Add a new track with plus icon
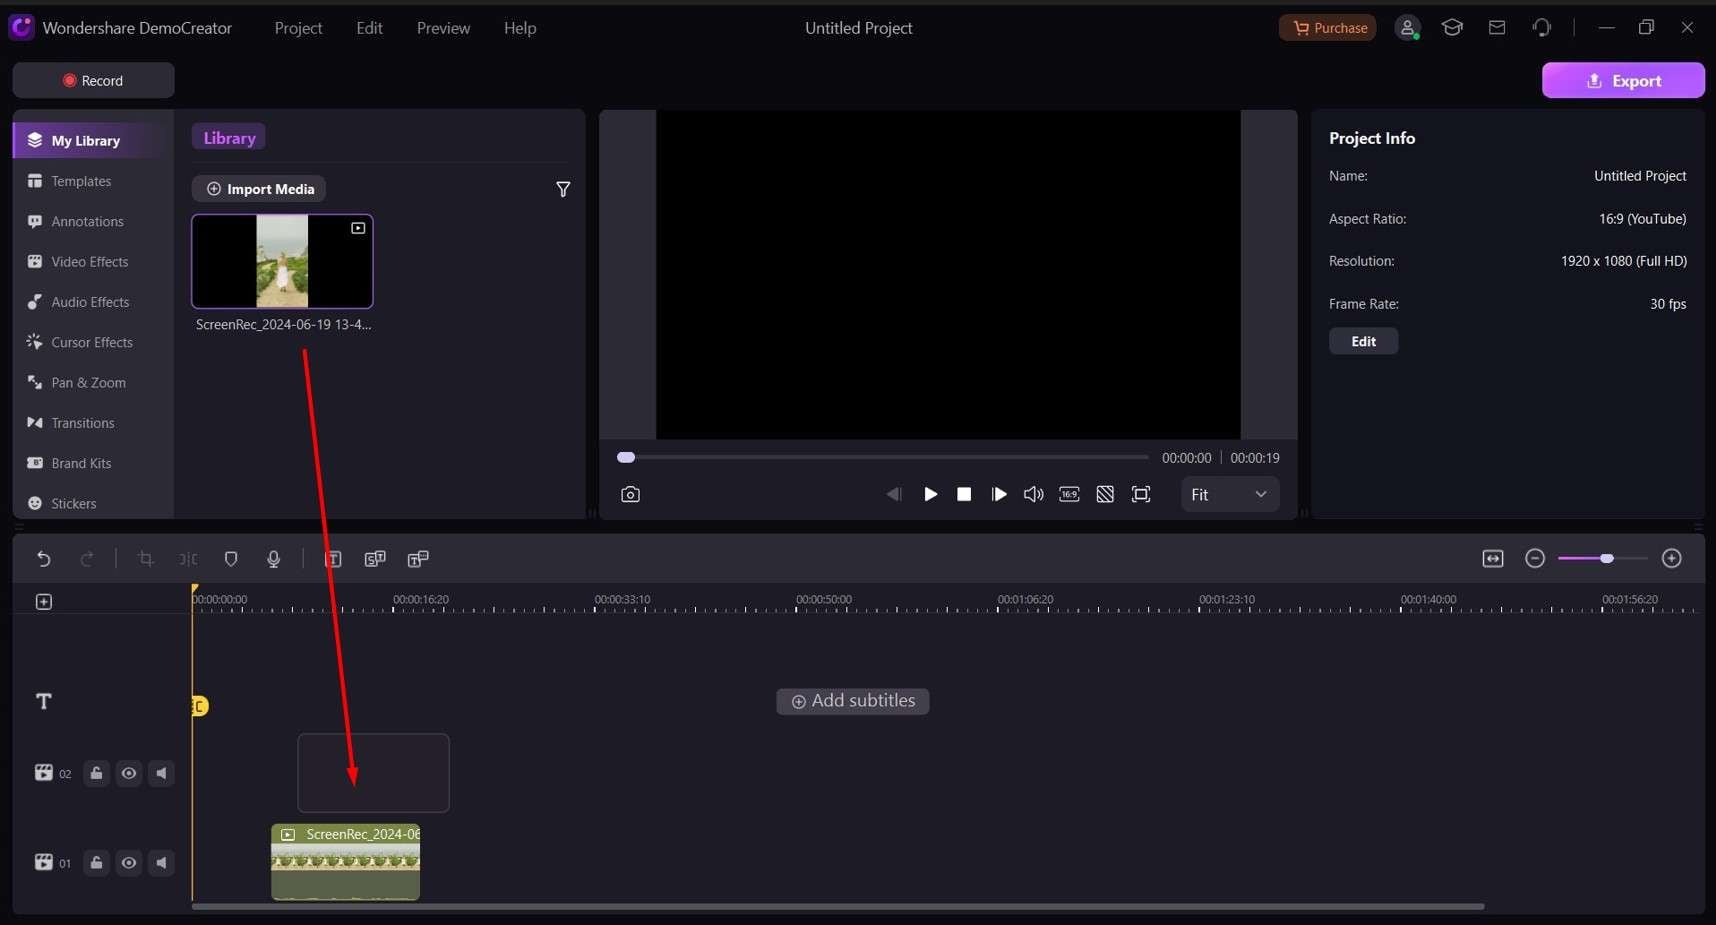The image size is (1716, 925). pyautogui.click(x=44, y=601)
